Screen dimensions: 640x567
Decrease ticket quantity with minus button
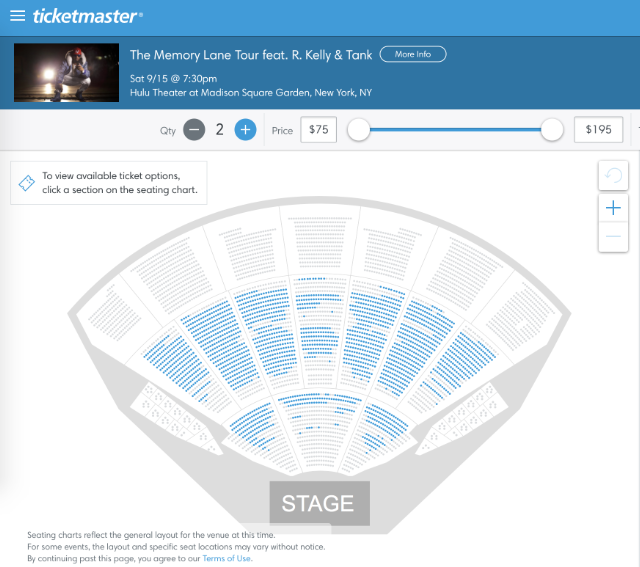(x=194, y=129)
